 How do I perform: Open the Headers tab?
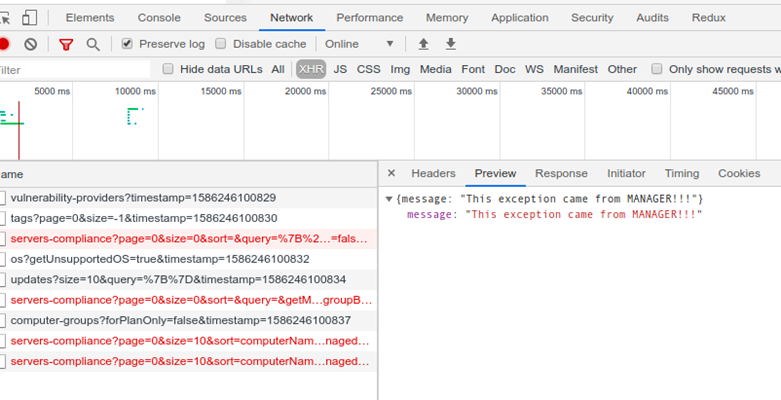point(433,173)
